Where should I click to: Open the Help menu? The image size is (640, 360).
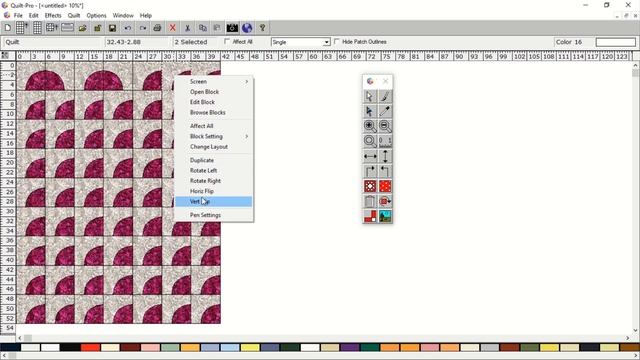(146, 16)
